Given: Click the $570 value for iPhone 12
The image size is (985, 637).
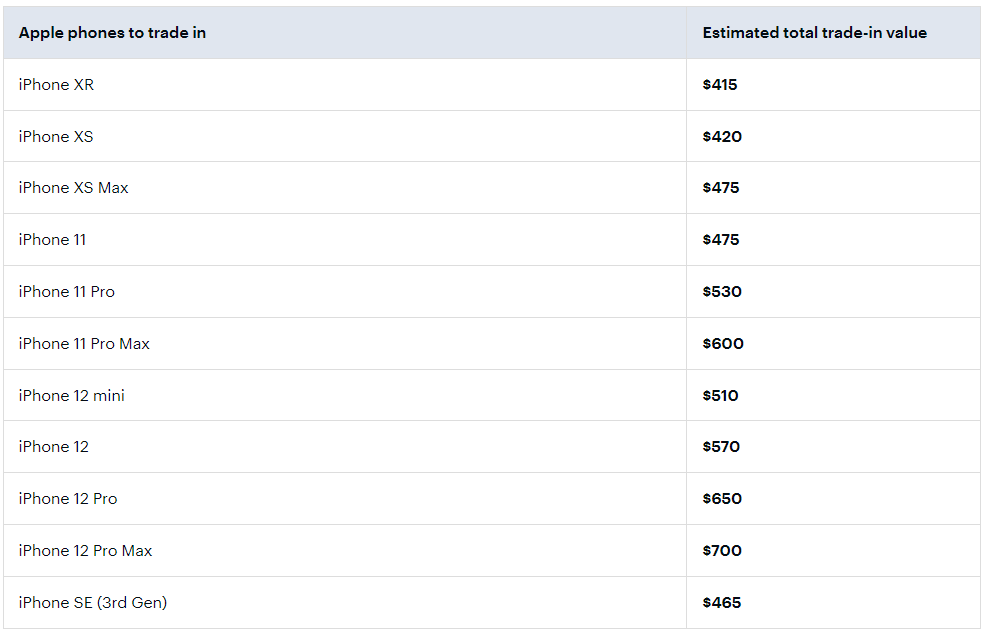Looking at the screenshot, I should (x=721, y=447).
